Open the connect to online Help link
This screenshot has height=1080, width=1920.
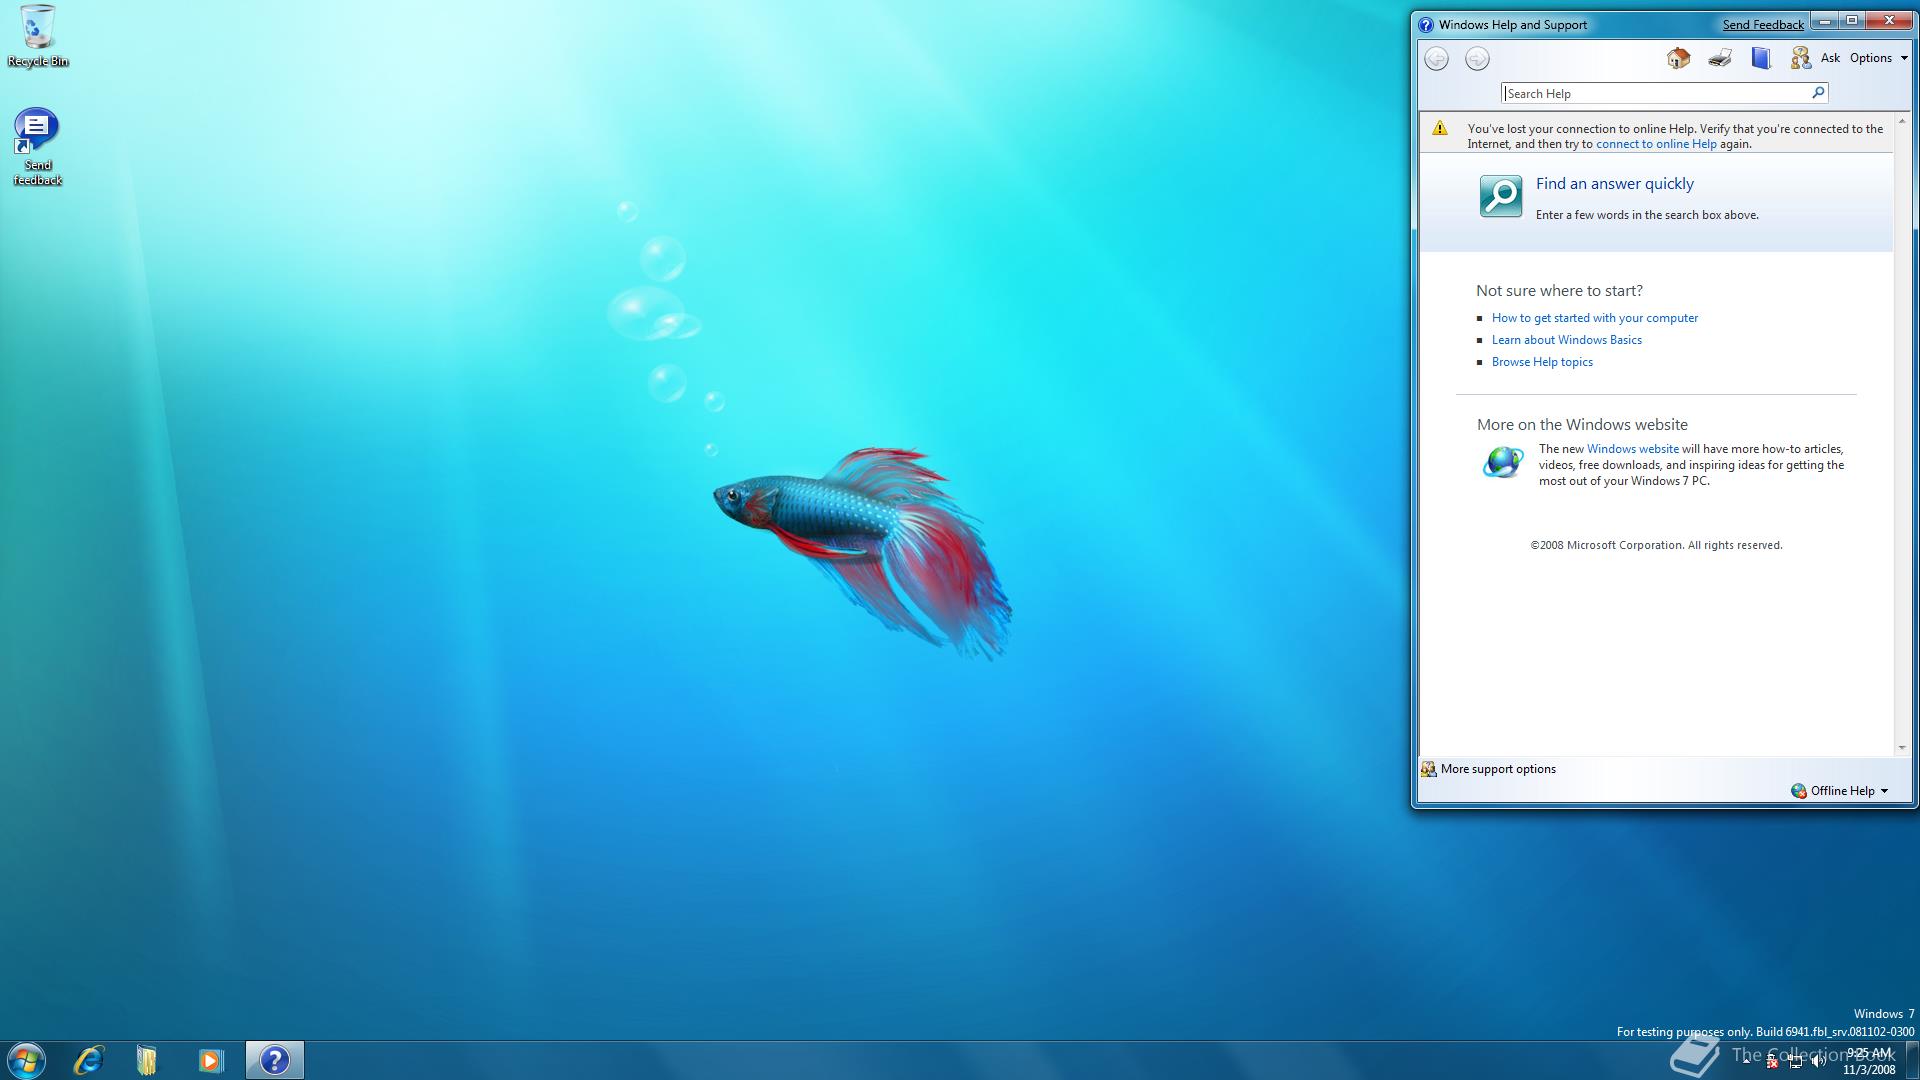click(1656, 144)
